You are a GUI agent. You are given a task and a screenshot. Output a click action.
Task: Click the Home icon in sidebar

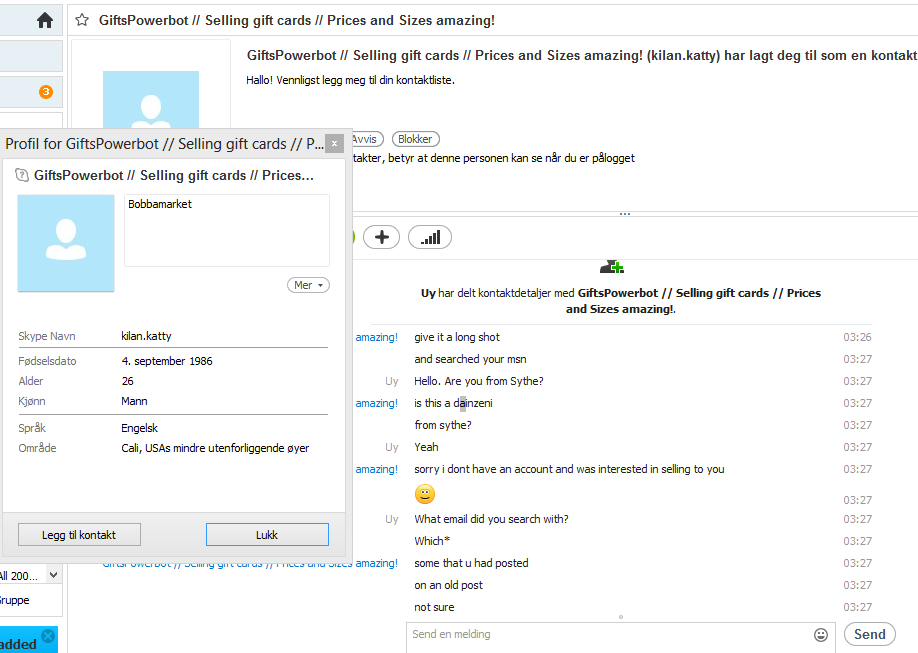(44, 20)
